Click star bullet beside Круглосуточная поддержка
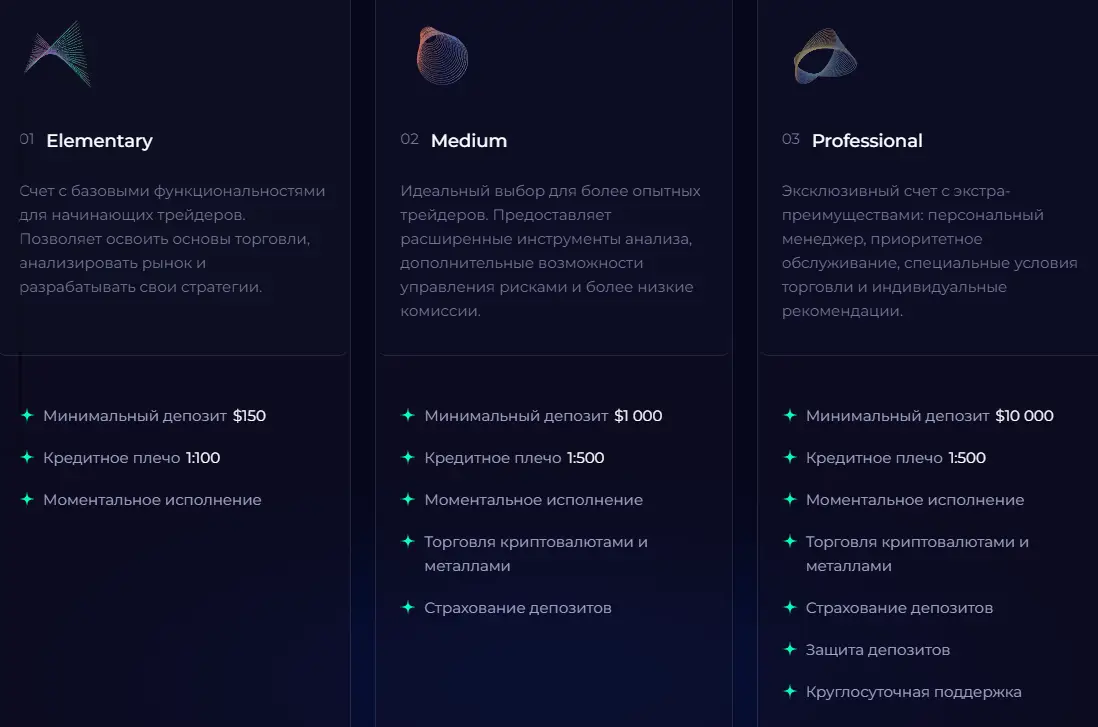Screen dimensions: 1098x727 click(x=790, y=691)
